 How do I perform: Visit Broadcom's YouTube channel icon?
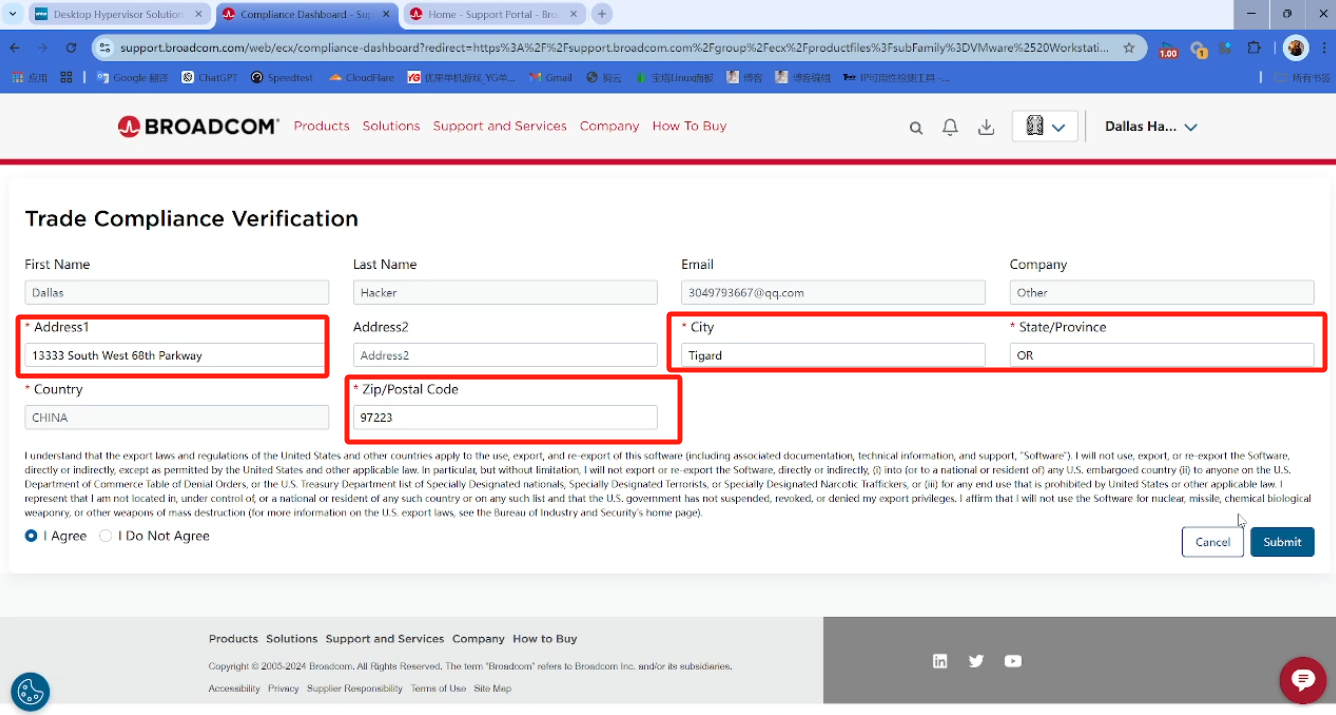[x=1013, y=661]
